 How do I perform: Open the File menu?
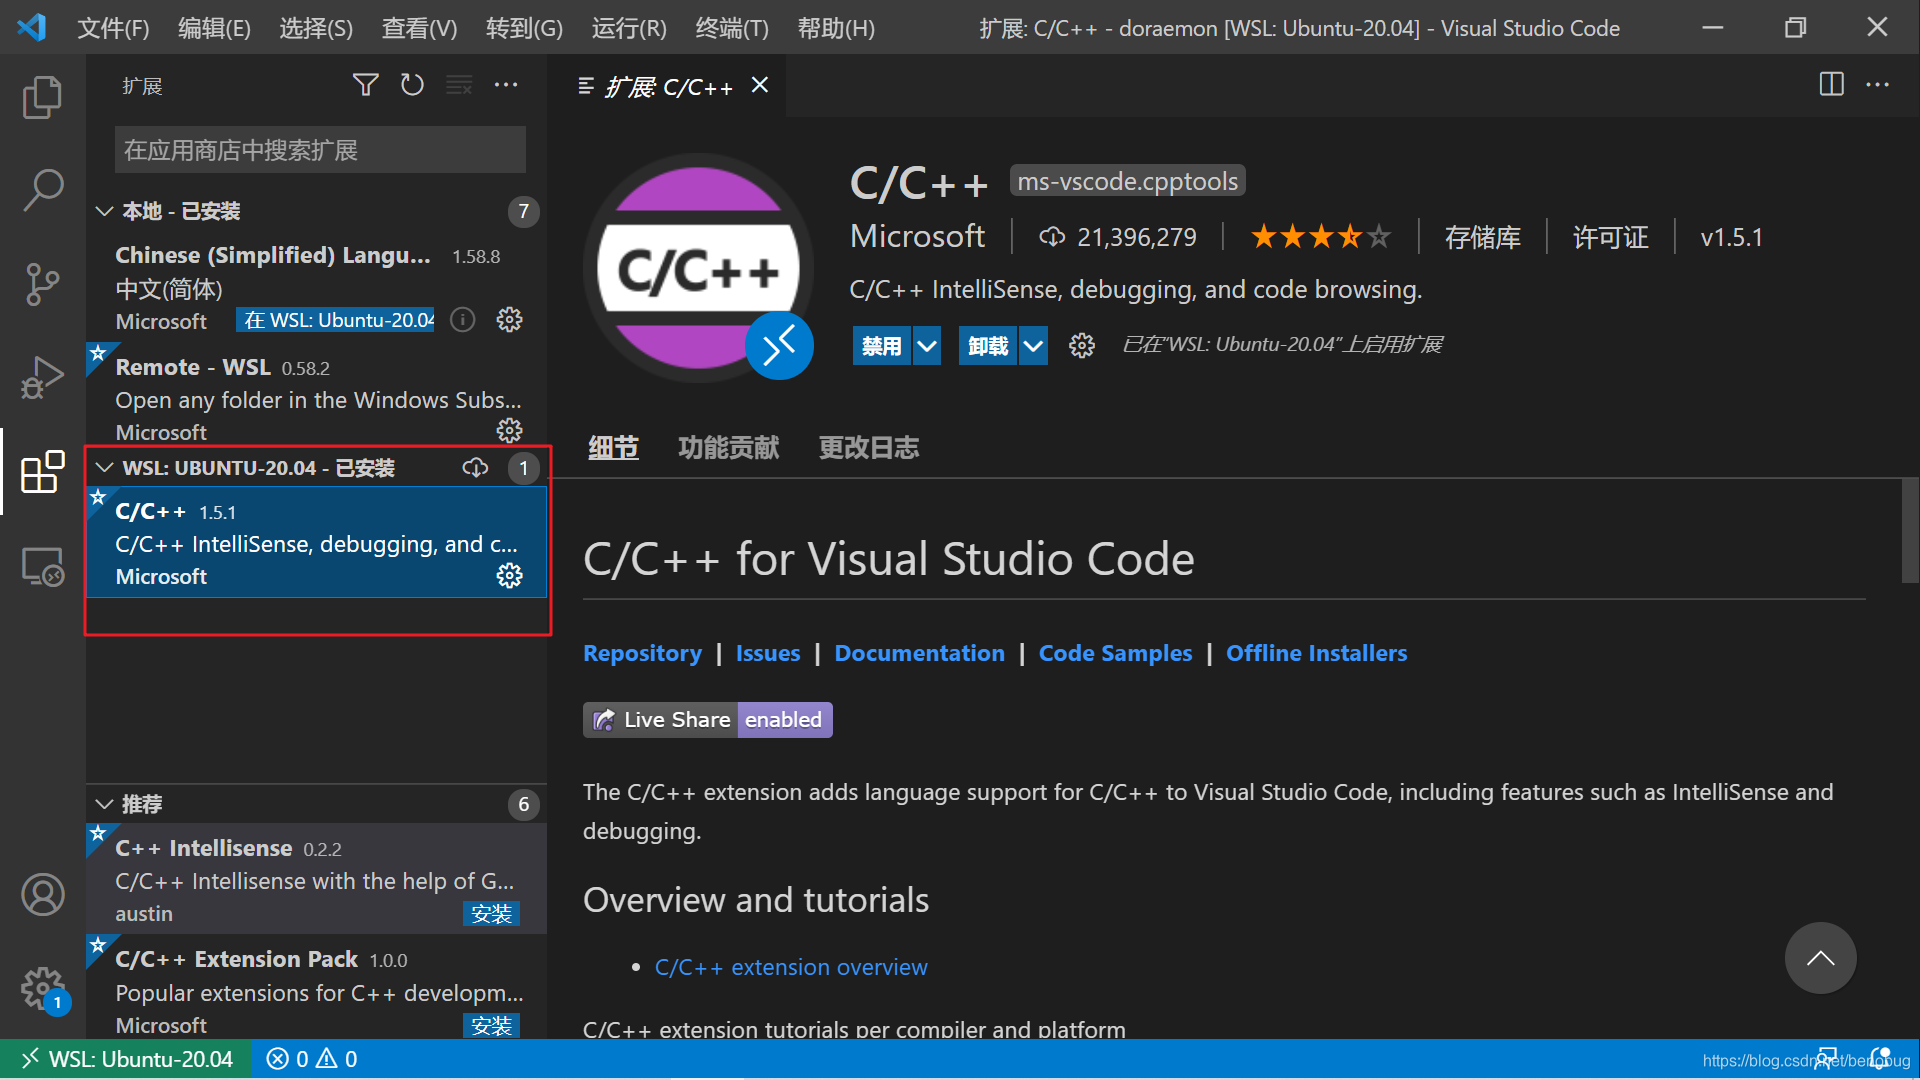tap(113, 28)
